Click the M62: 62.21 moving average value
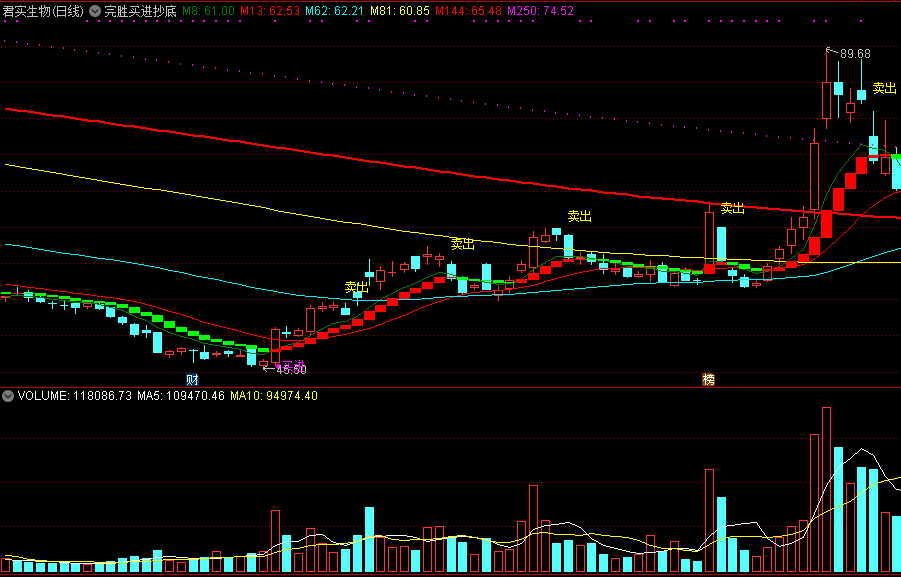The image size is (901, 577). 335,11
